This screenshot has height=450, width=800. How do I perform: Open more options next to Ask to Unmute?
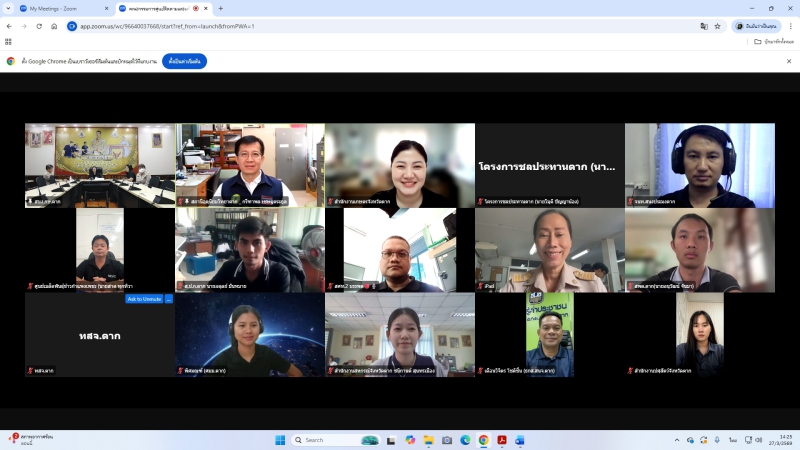(x=169, y=299)
